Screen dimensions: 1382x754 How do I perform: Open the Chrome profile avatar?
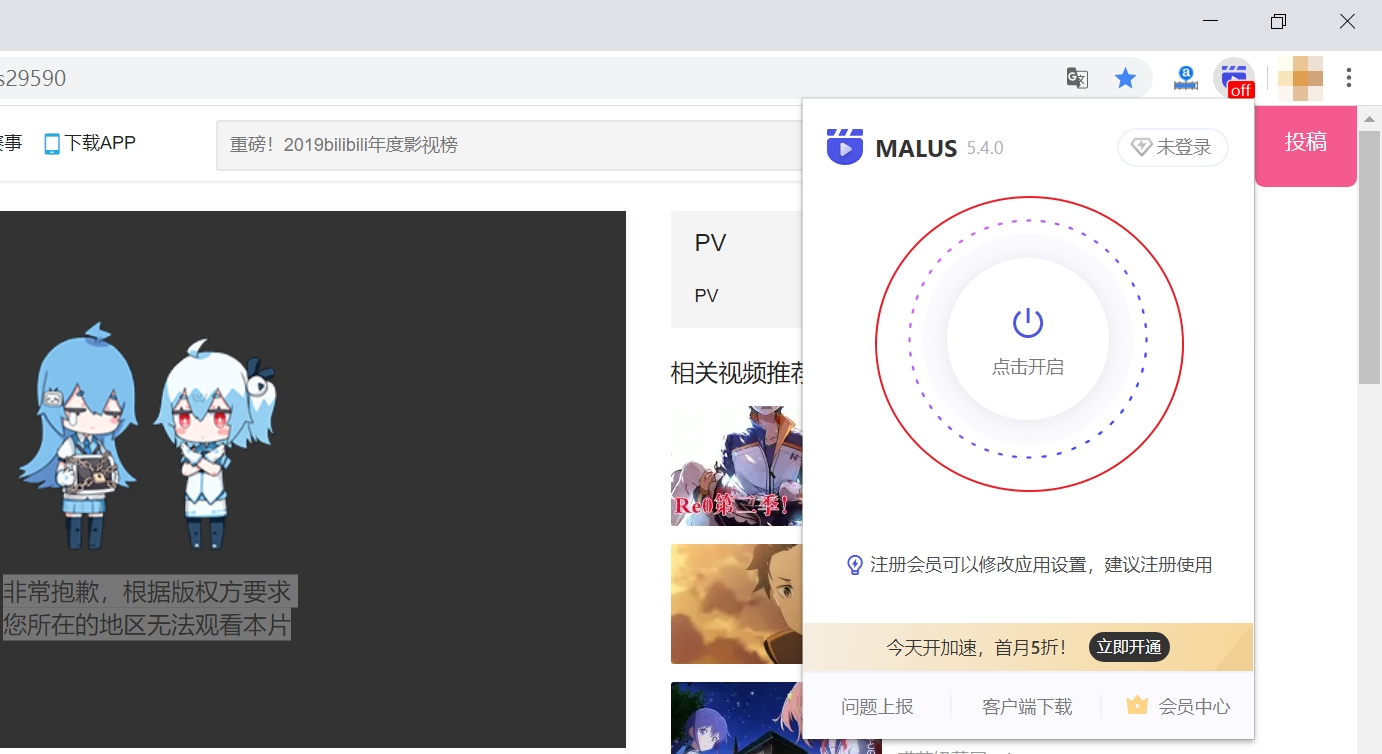tap(1301, 78)
